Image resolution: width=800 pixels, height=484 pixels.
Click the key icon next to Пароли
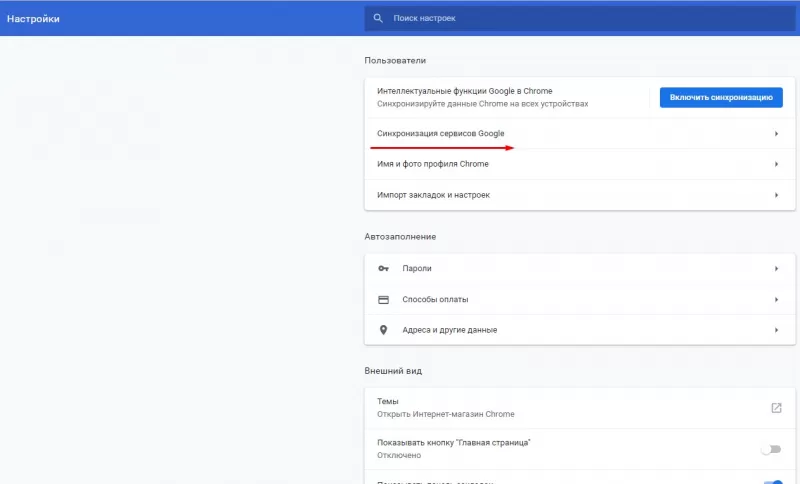[383, 268]
